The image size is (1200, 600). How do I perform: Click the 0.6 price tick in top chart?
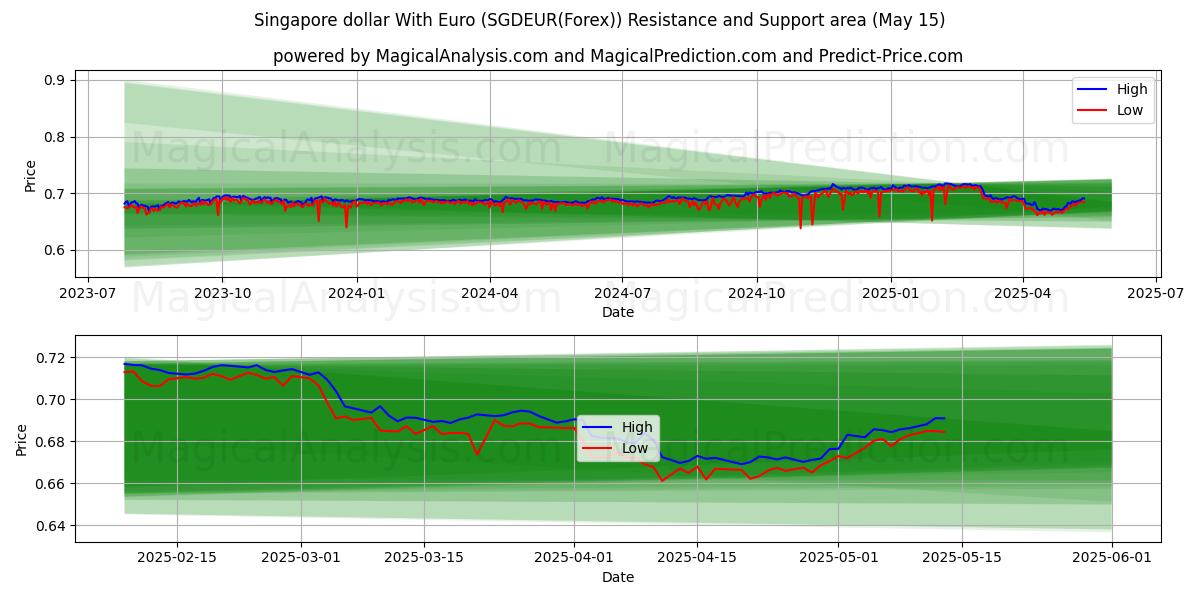click(54, 251)
